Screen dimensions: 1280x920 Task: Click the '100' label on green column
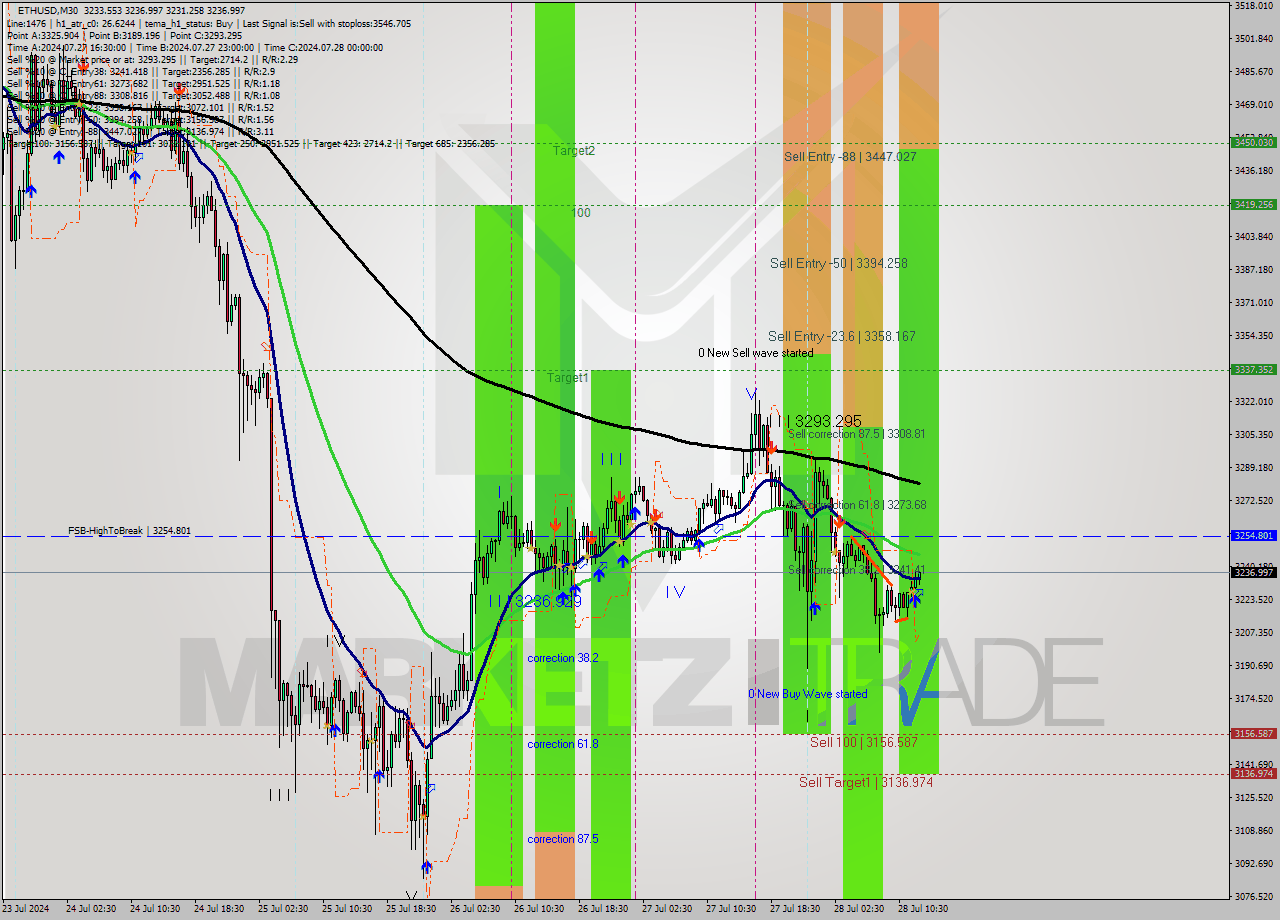pos(581,213)
